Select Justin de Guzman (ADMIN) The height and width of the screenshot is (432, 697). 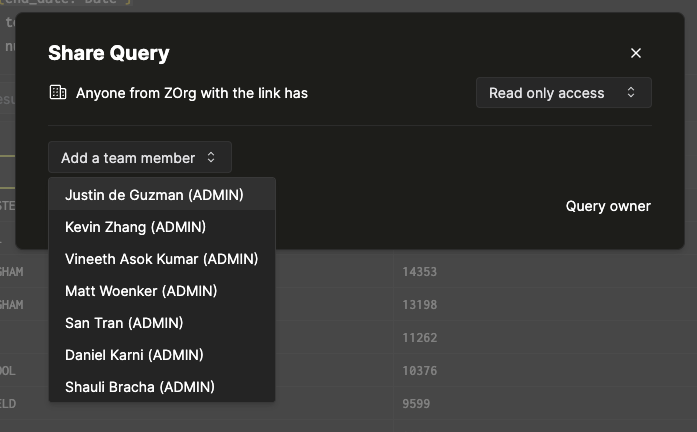[154, 195]
